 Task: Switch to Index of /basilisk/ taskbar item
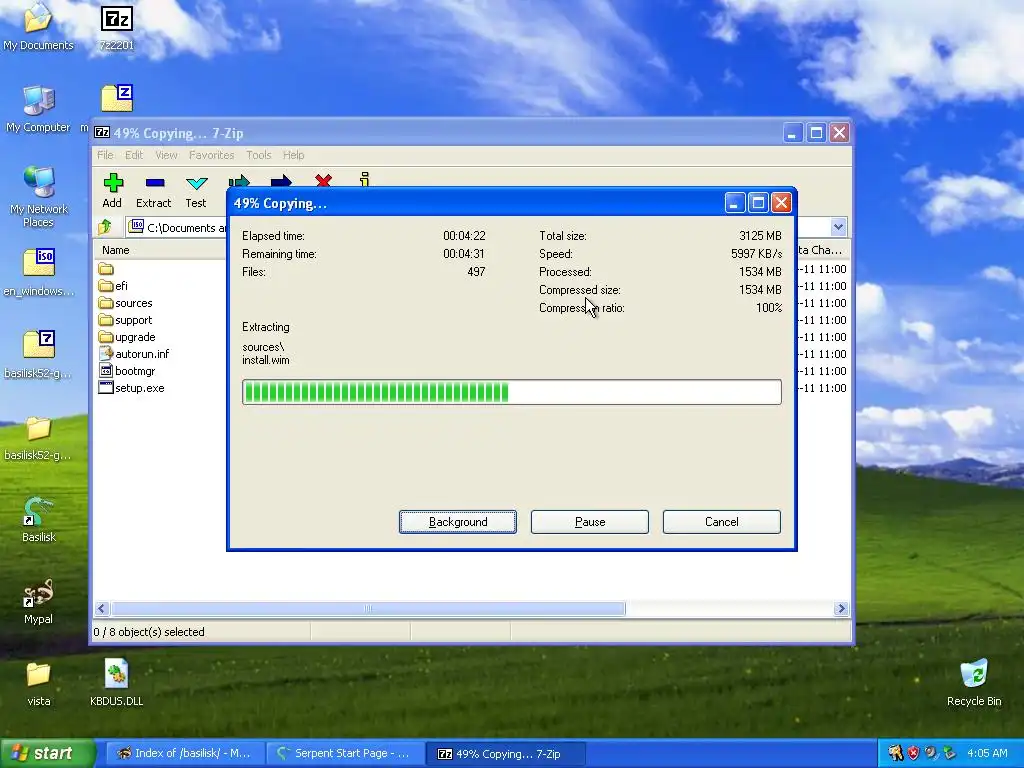[x=185, y=754]
